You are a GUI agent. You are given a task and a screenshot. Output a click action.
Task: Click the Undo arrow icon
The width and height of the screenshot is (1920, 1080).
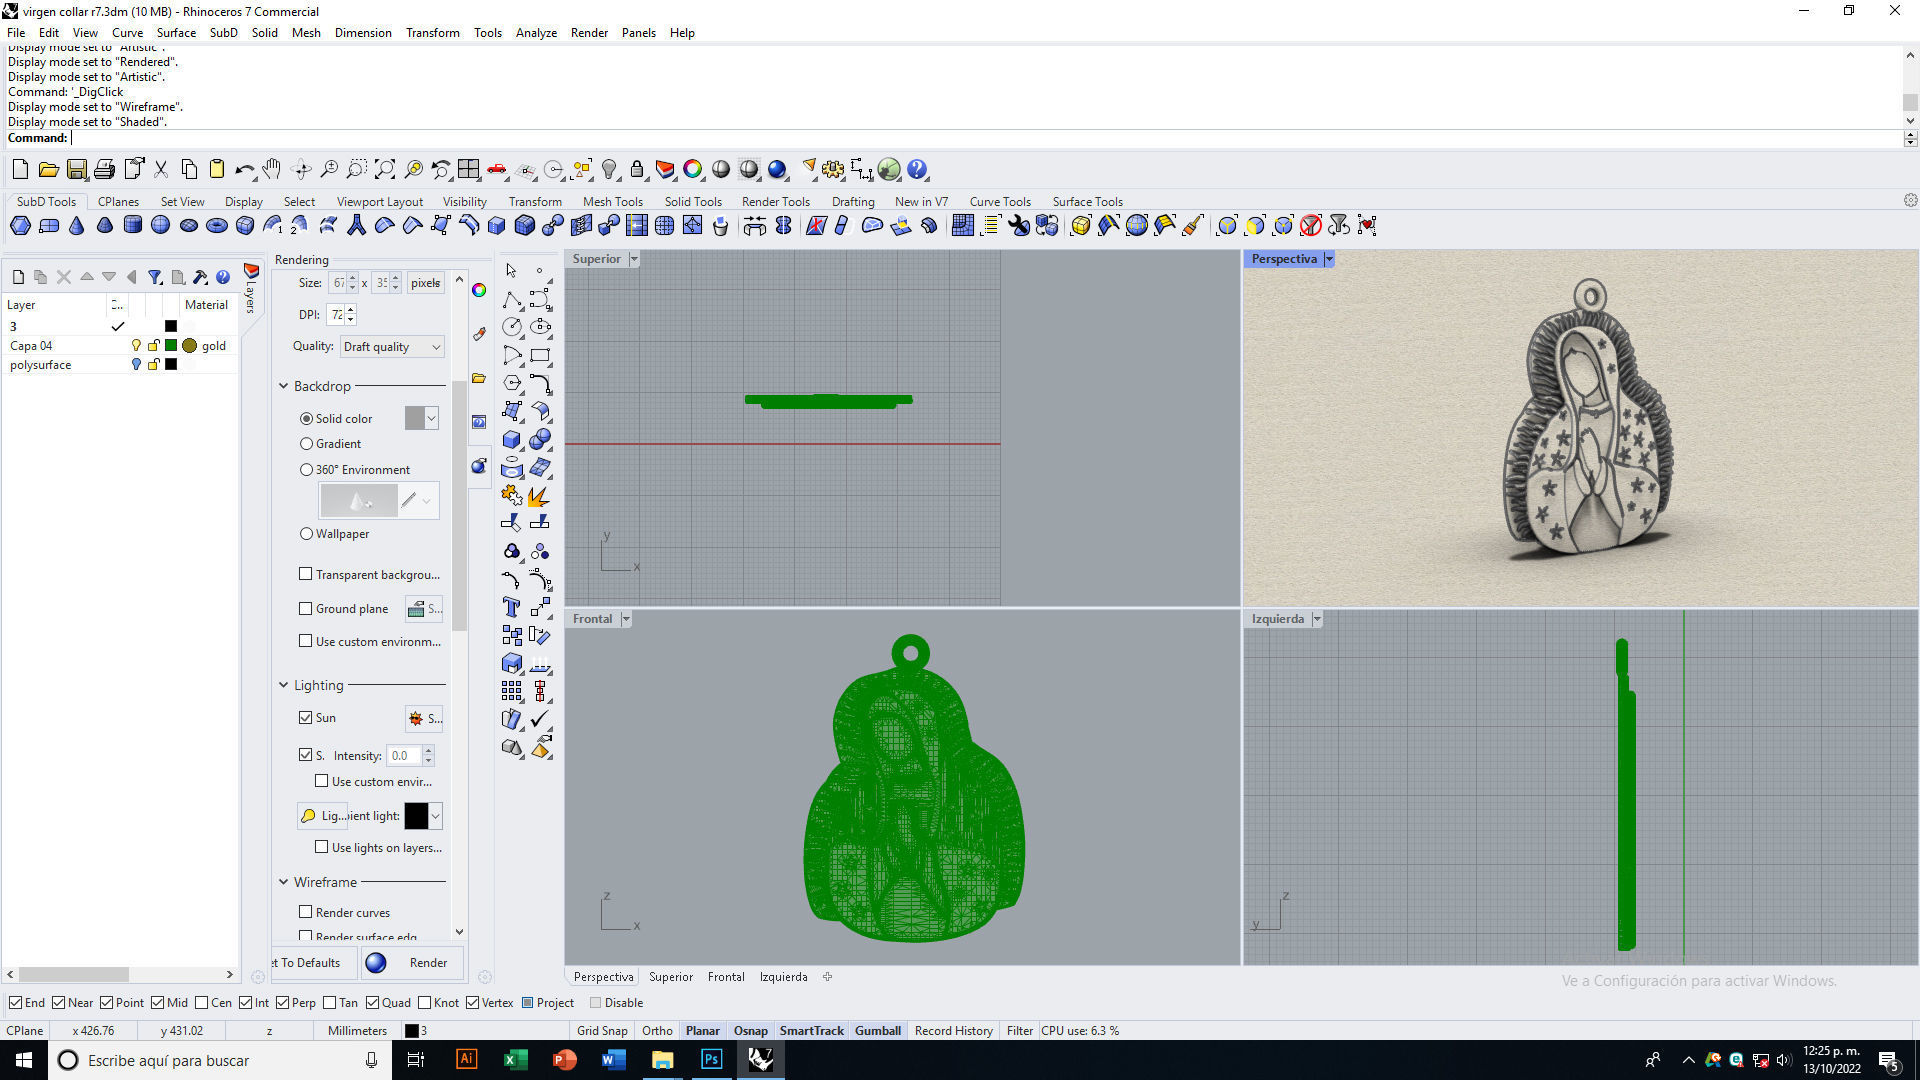(244, 169)
